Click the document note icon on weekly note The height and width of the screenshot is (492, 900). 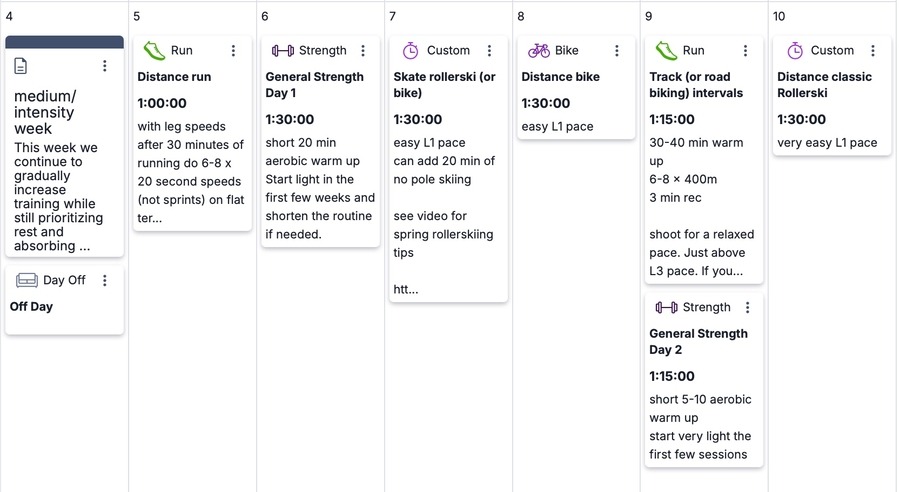[20, 66]
